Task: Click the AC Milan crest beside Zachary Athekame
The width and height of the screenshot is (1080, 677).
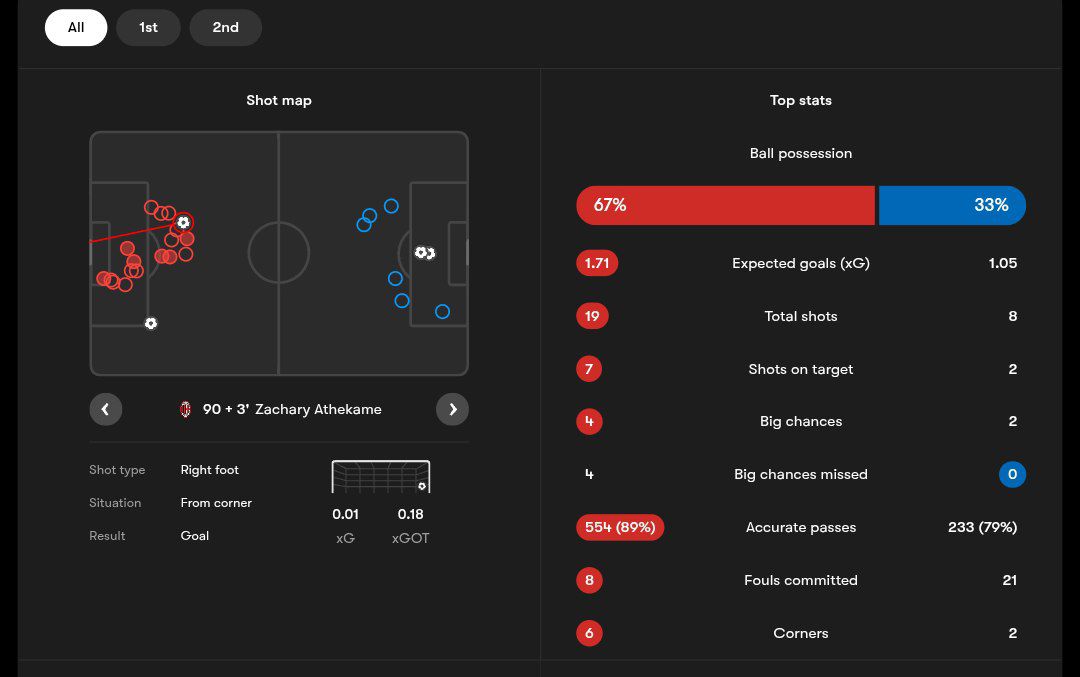Action: click(185, 409)
